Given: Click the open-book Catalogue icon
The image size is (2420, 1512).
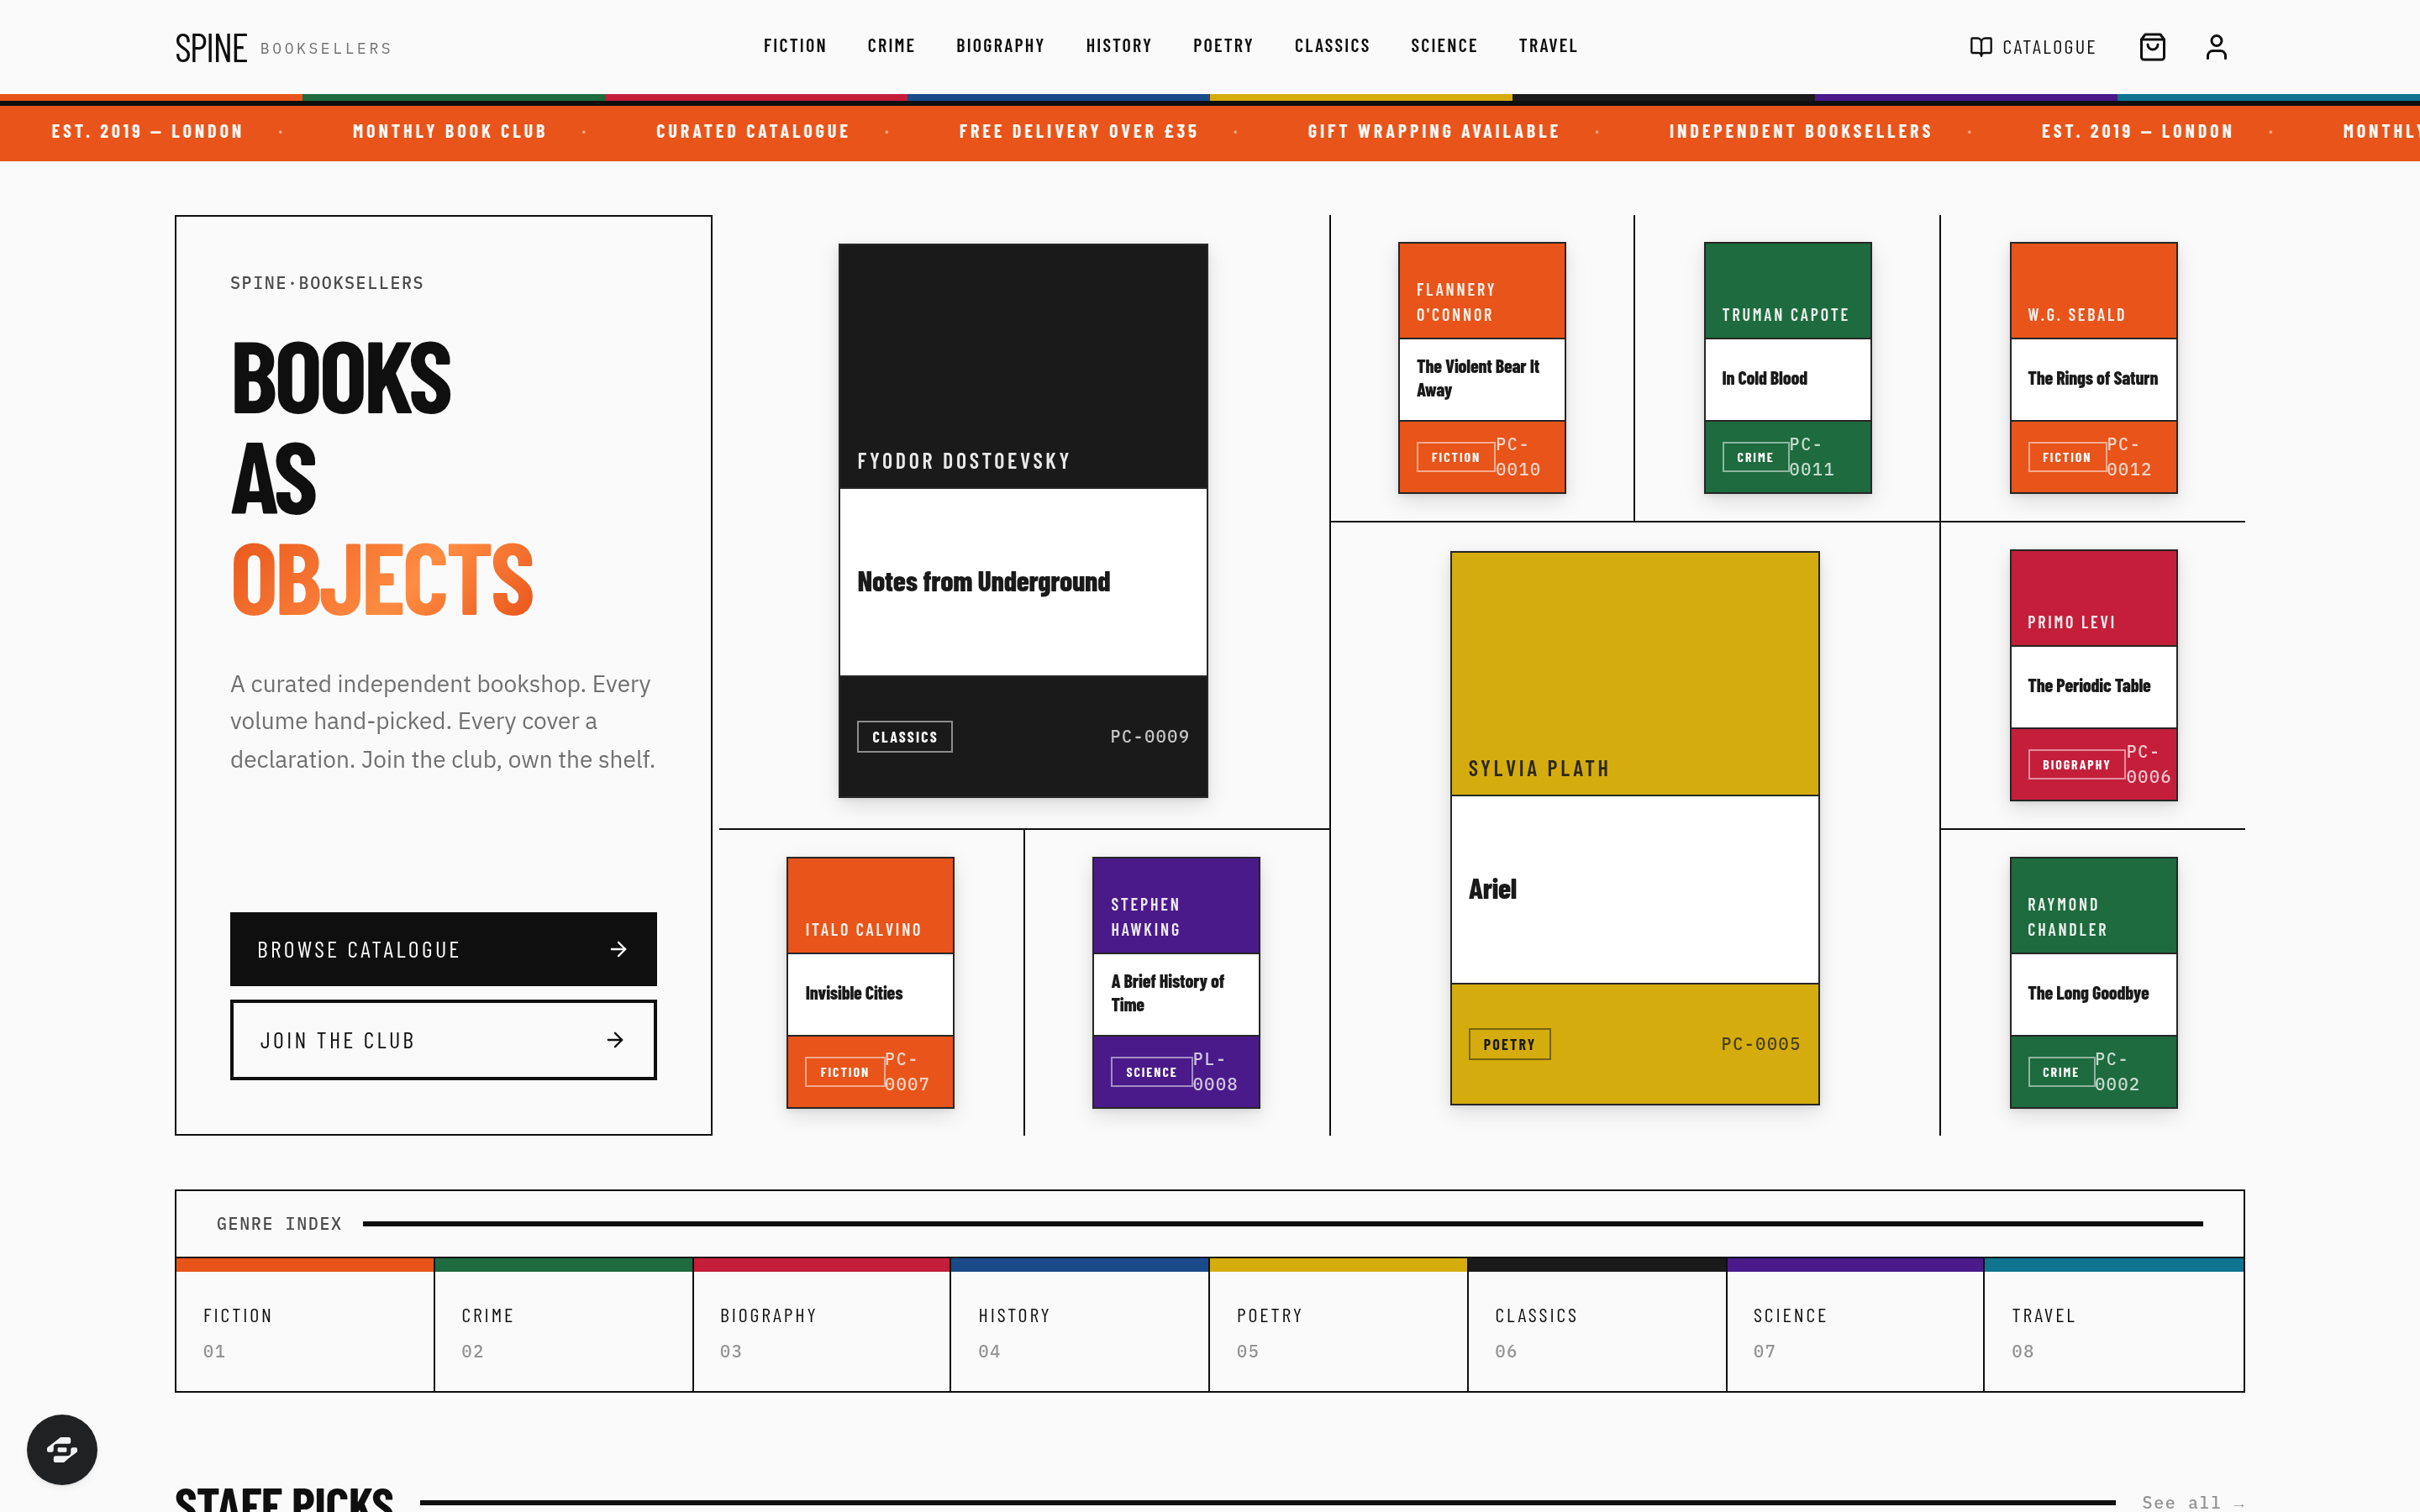Looking at the screenshot, I should click(x=1980, y=47).
